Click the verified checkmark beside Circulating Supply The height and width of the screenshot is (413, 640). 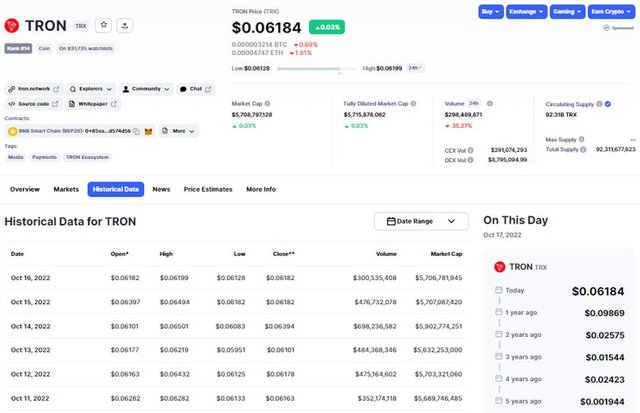pos(608,104)
